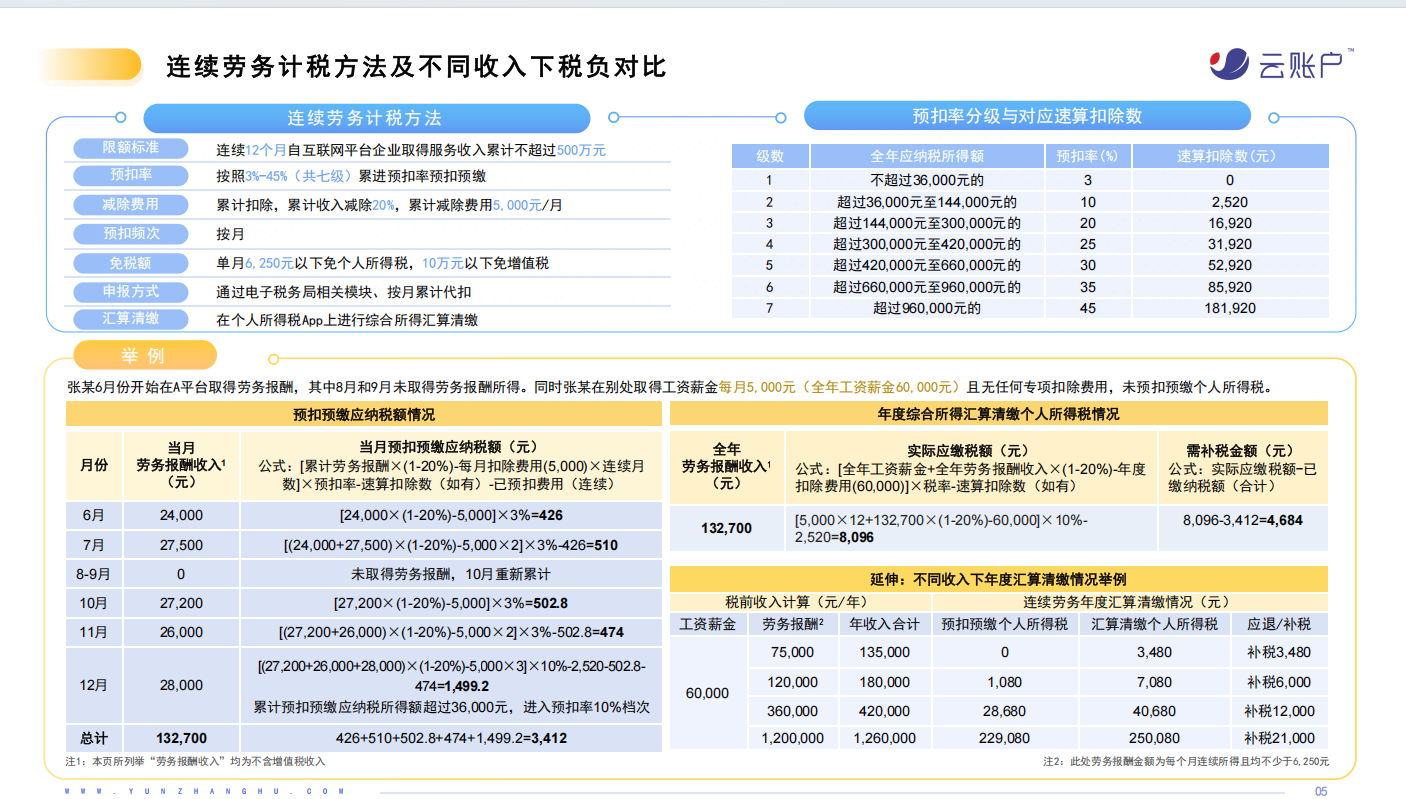Image resolution: width=1406 pixels, height=799 pixels.
Task: Select the 预扣频次 label pill
Action: (x=130, y=234)
